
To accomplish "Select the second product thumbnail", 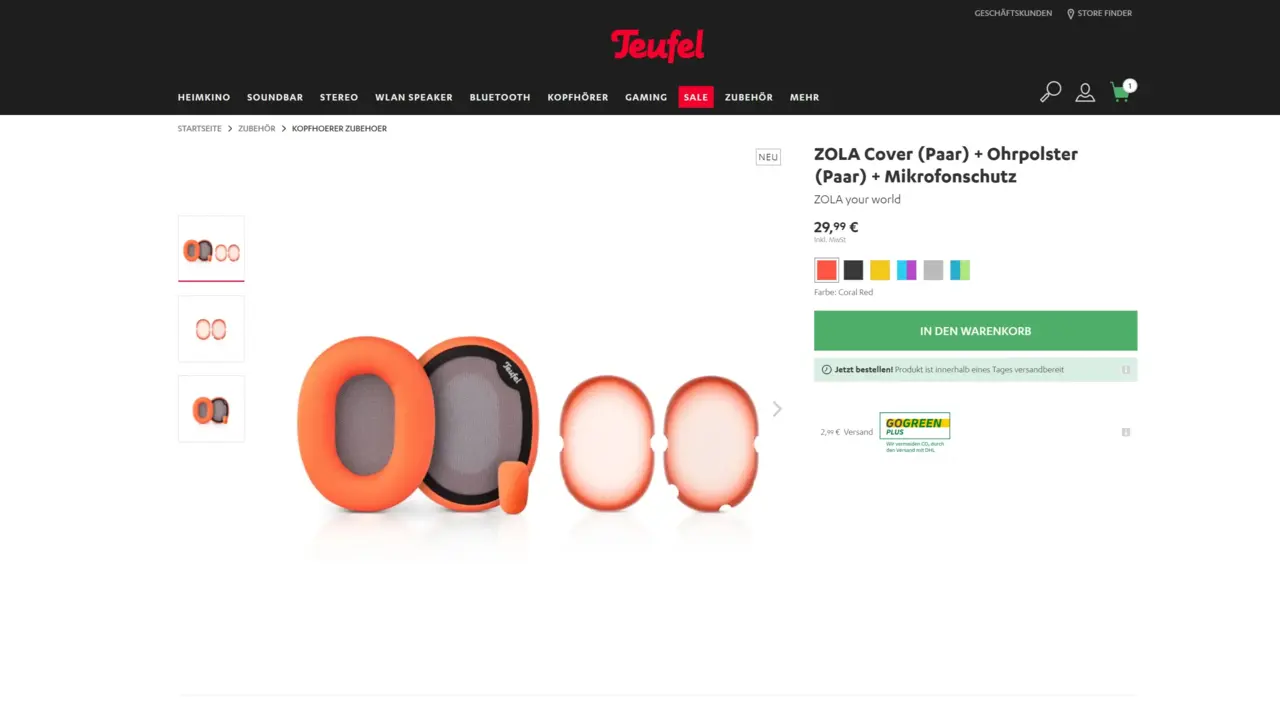I will pos(211,329).
